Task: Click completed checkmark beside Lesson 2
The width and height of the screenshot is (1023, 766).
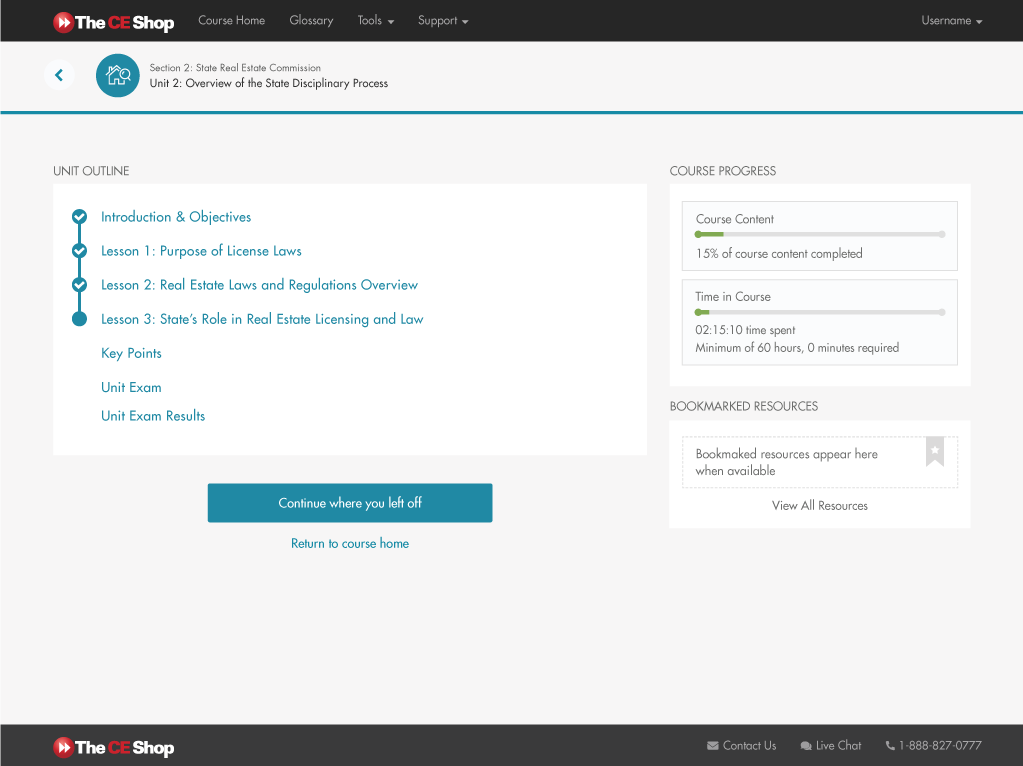Action: 80,285
